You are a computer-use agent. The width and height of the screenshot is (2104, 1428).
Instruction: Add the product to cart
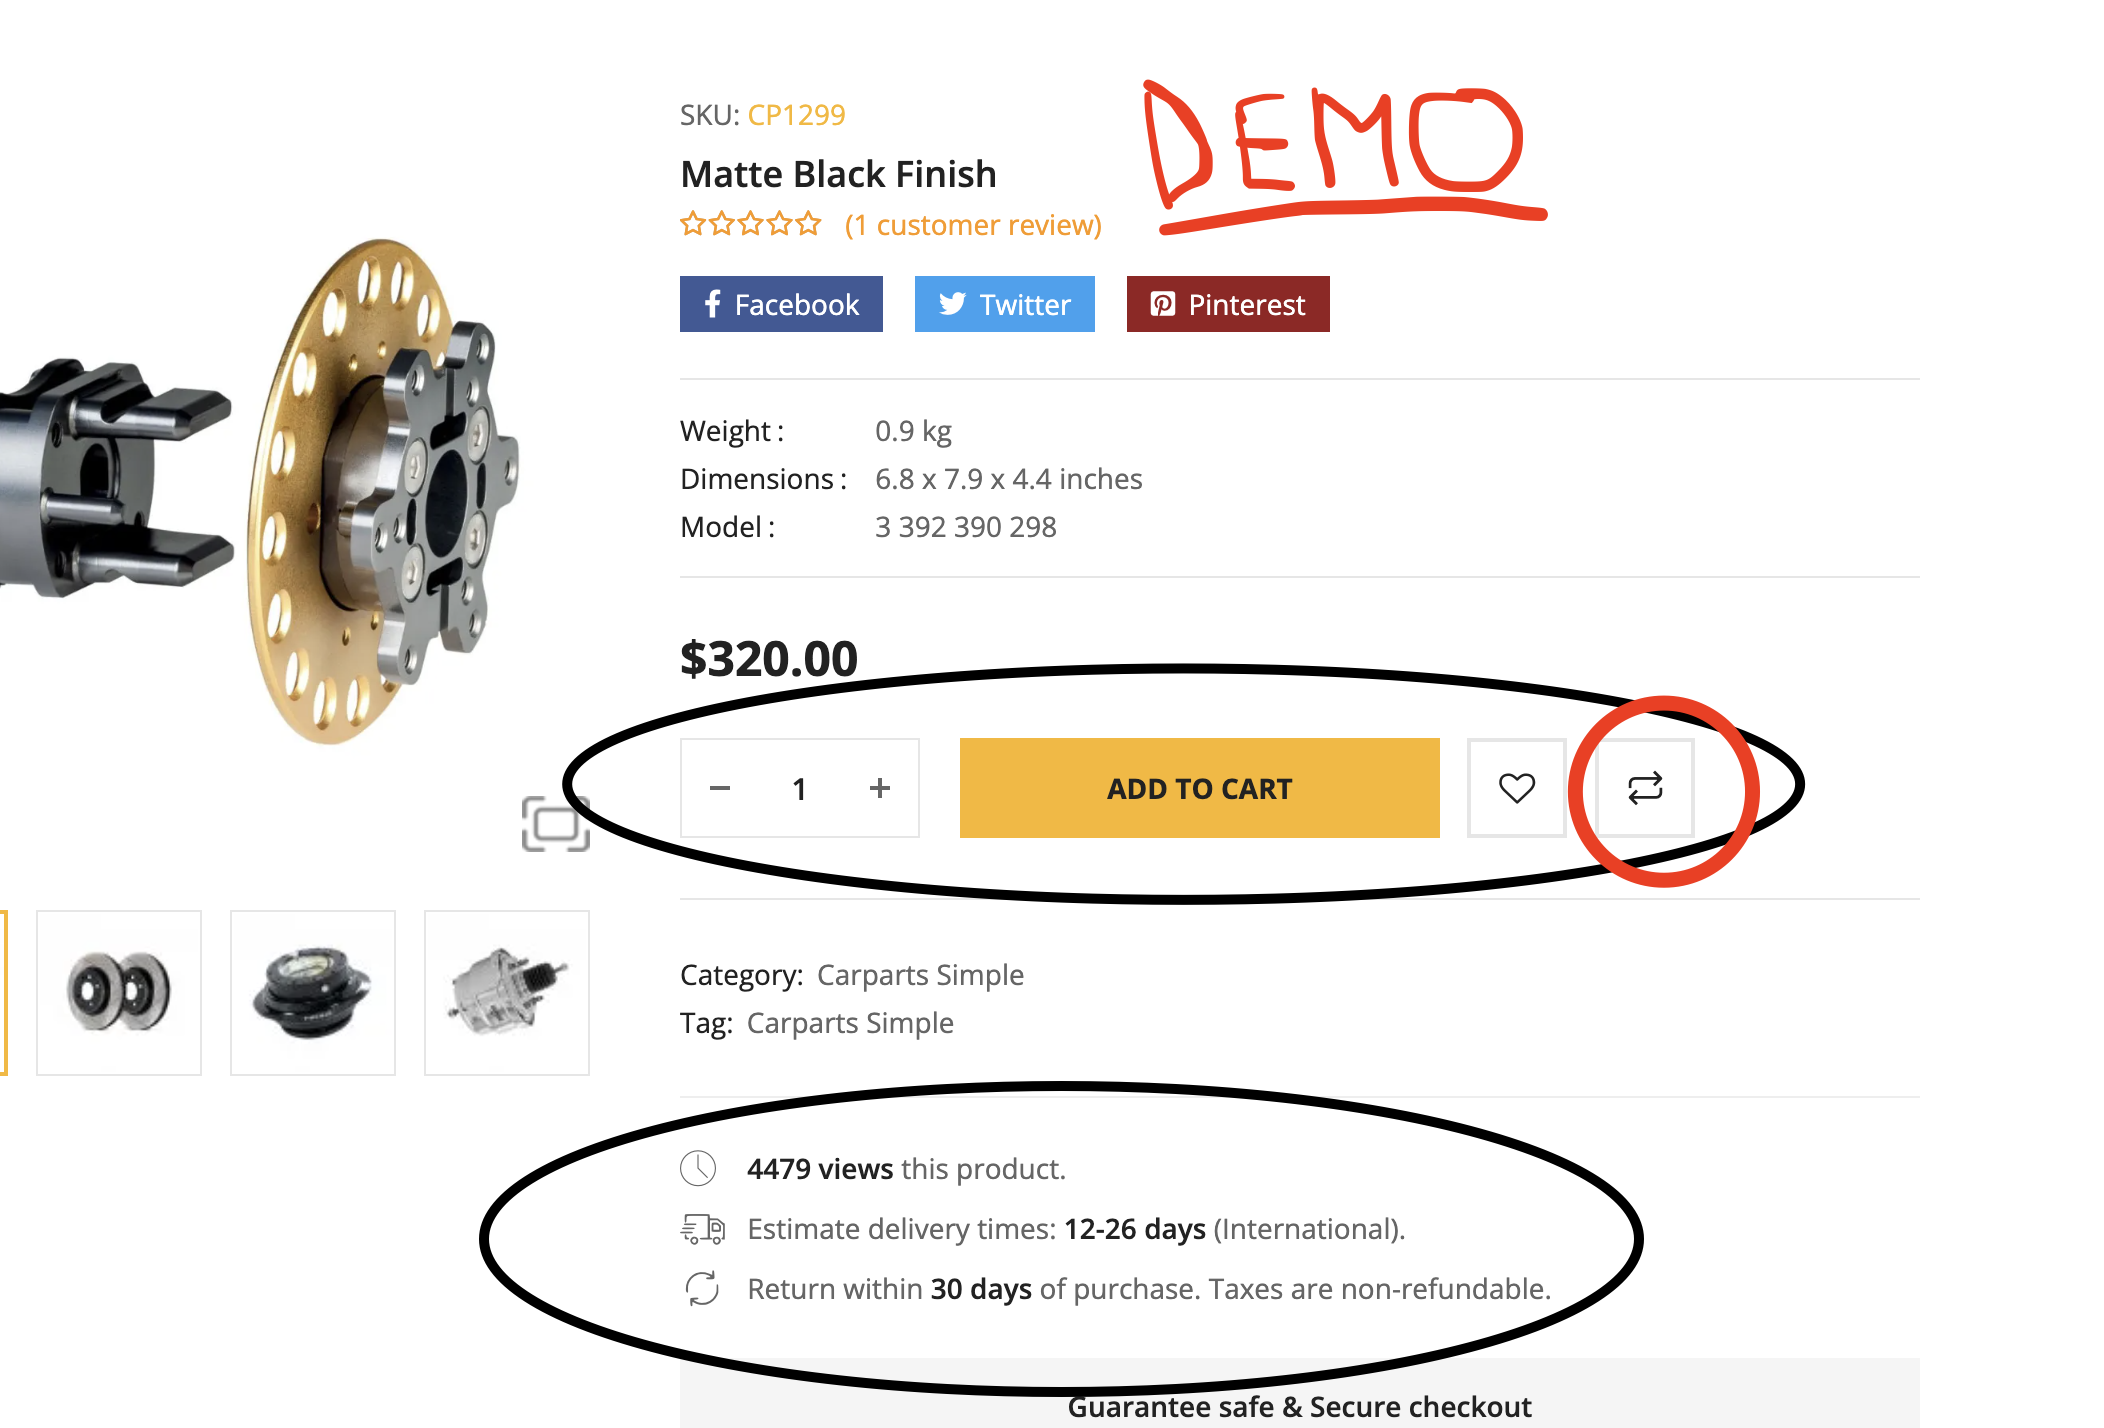pos(1200,788)
